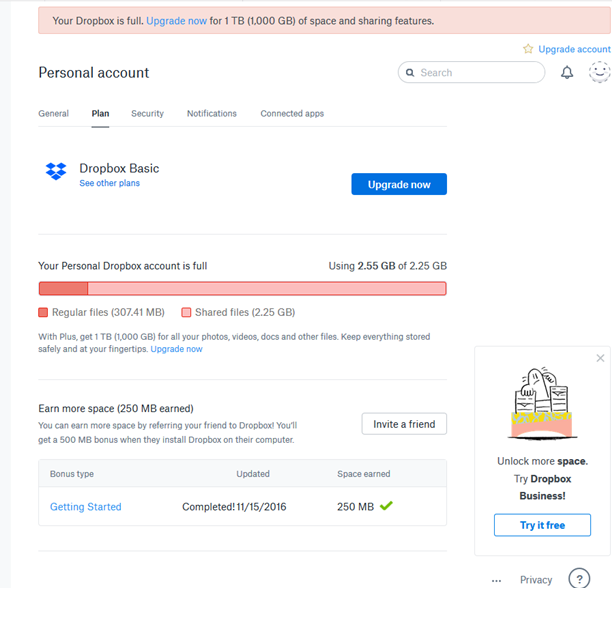
Task: Close the Dropbox Business promo card
Action: (600, 358)
